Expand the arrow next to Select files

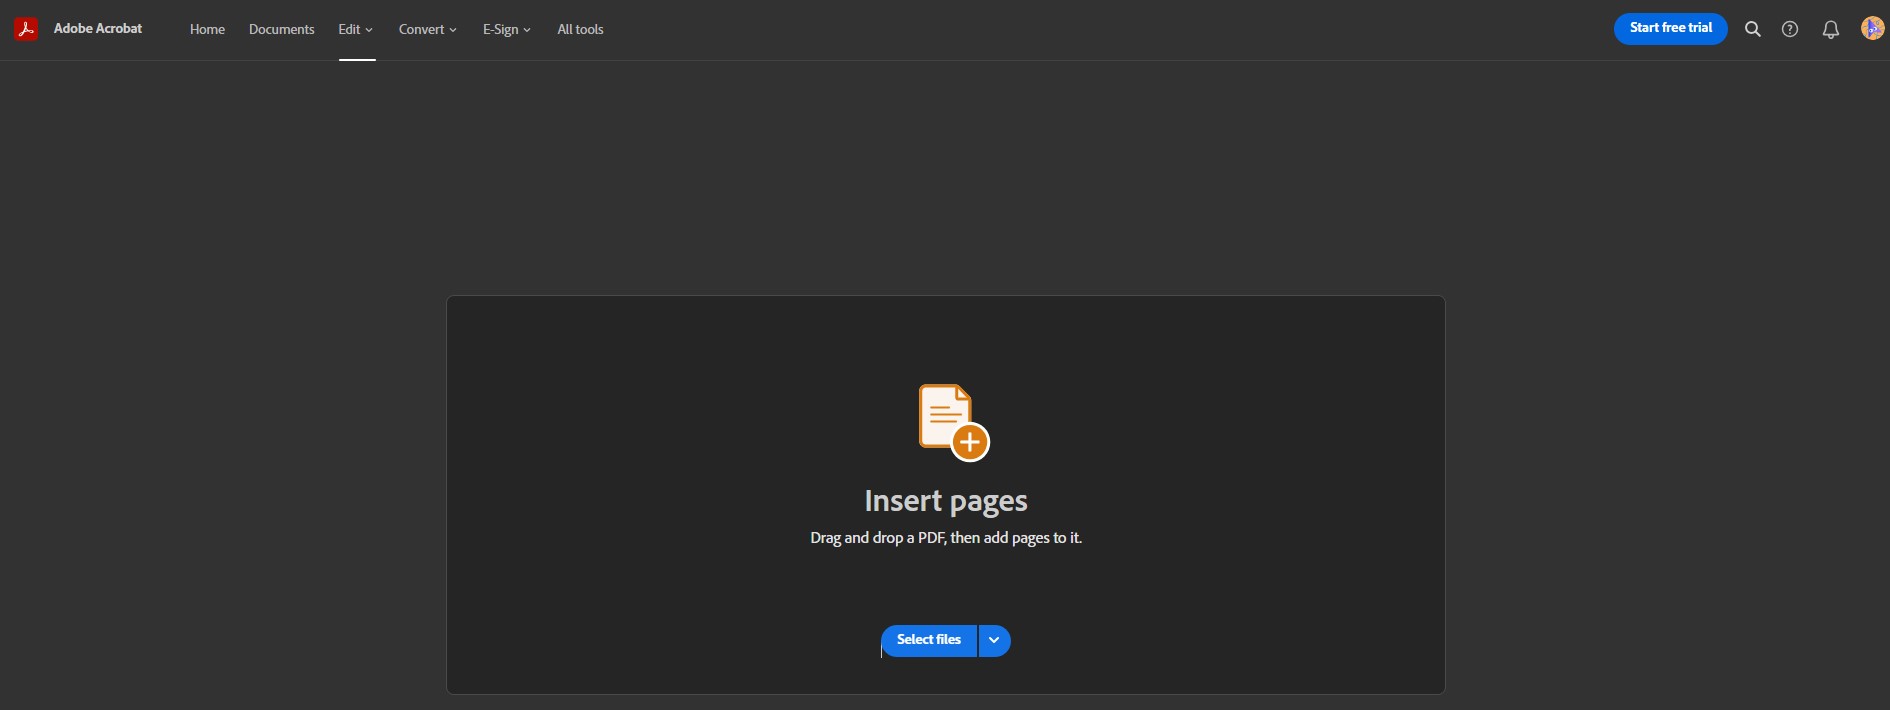pos(994,641)
